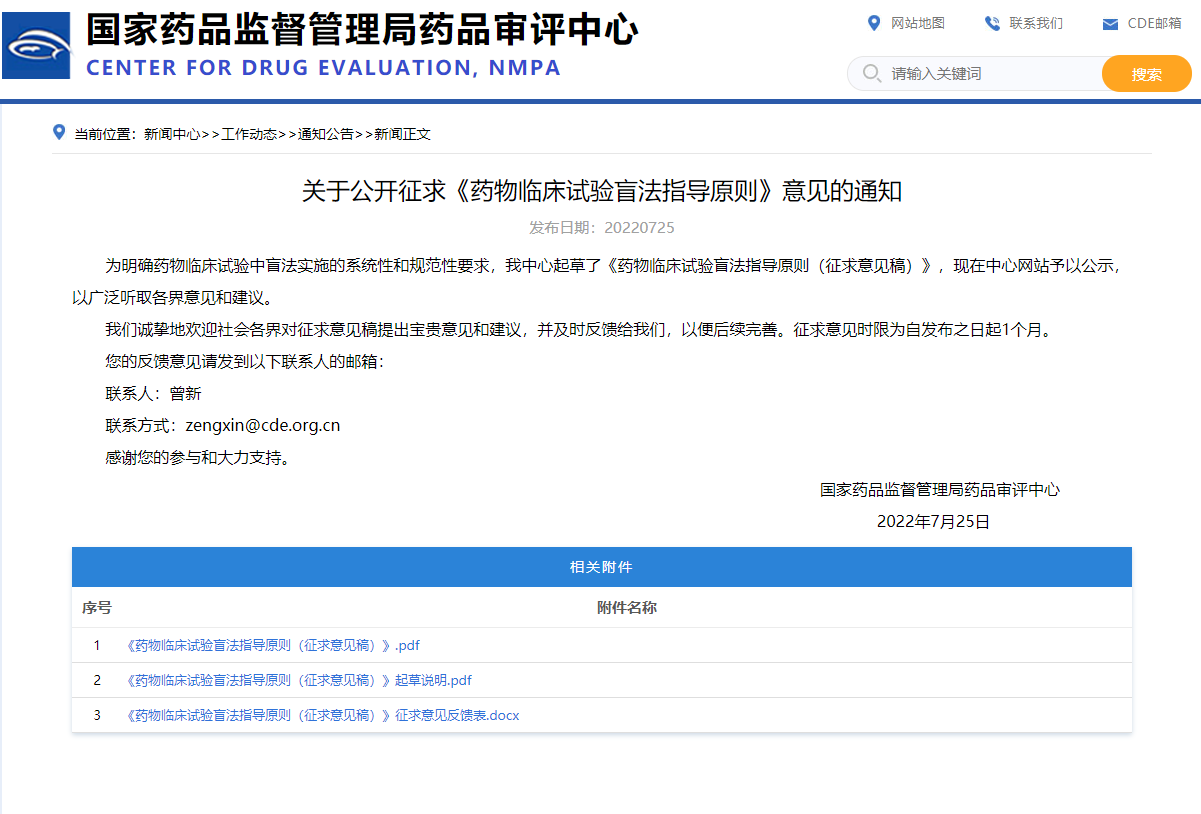Image resolution: width=1201 pixels, height=814 pixels.
Task: Click the contact us phone icon
Action: coord(992,23)
